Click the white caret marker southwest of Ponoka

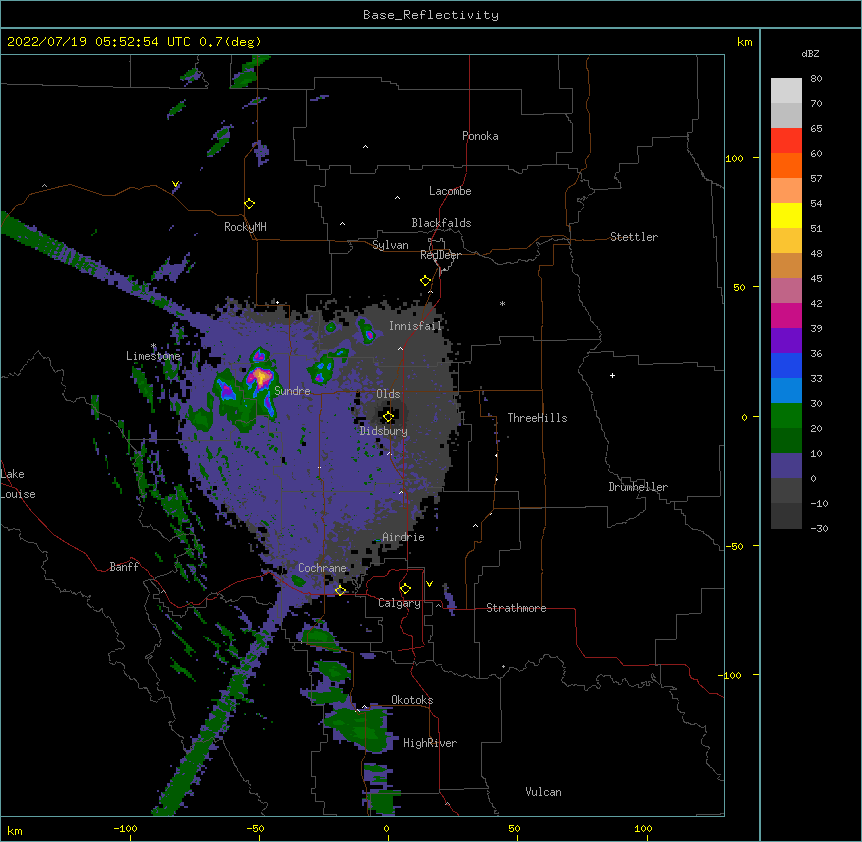coord(365,147)
